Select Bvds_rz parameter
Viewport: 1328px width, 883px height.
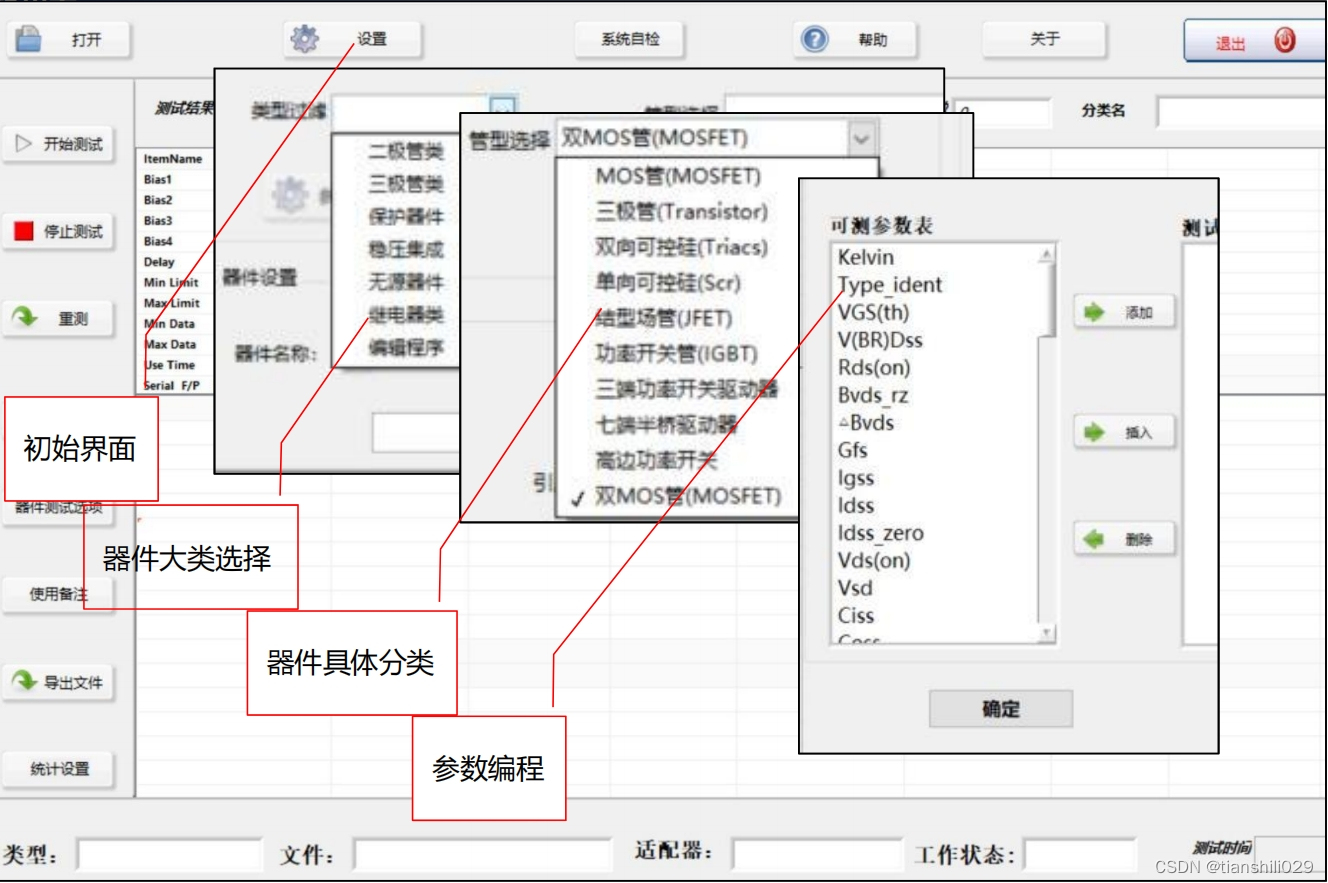coord(873,396)
